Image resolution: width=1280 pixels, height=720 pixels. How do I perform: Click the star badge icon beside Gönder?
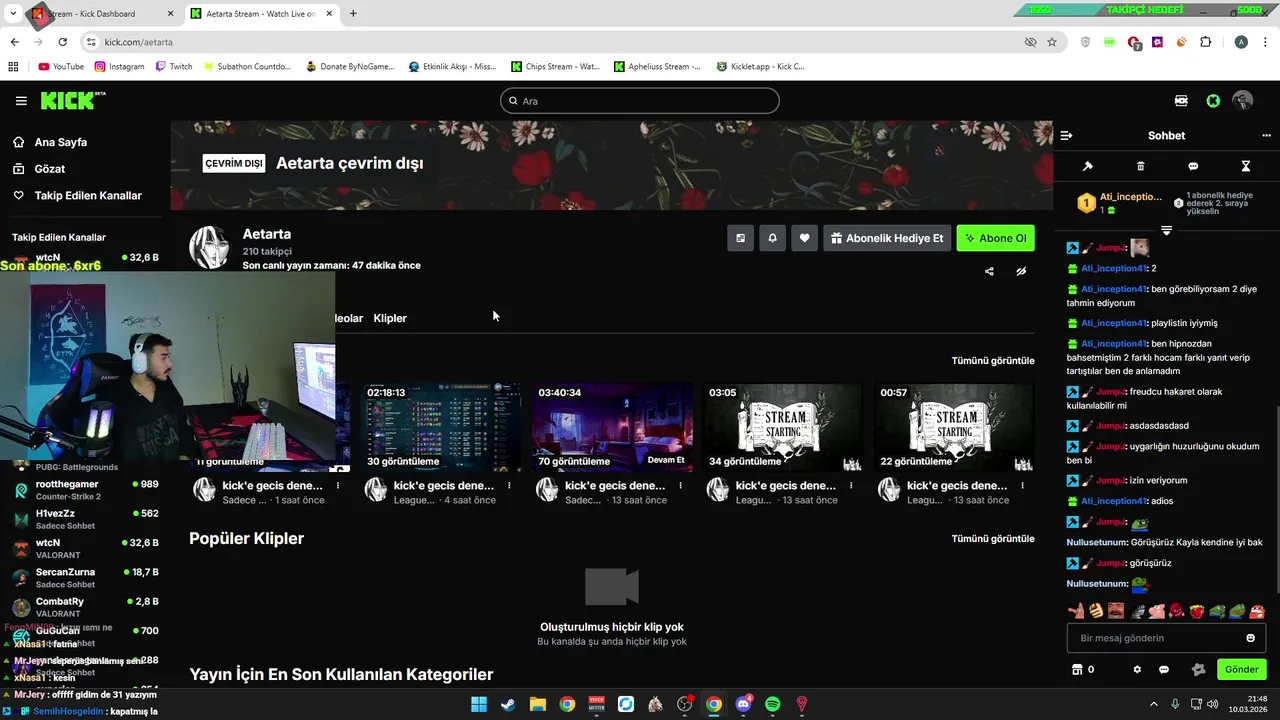(x=1198, y=669)
